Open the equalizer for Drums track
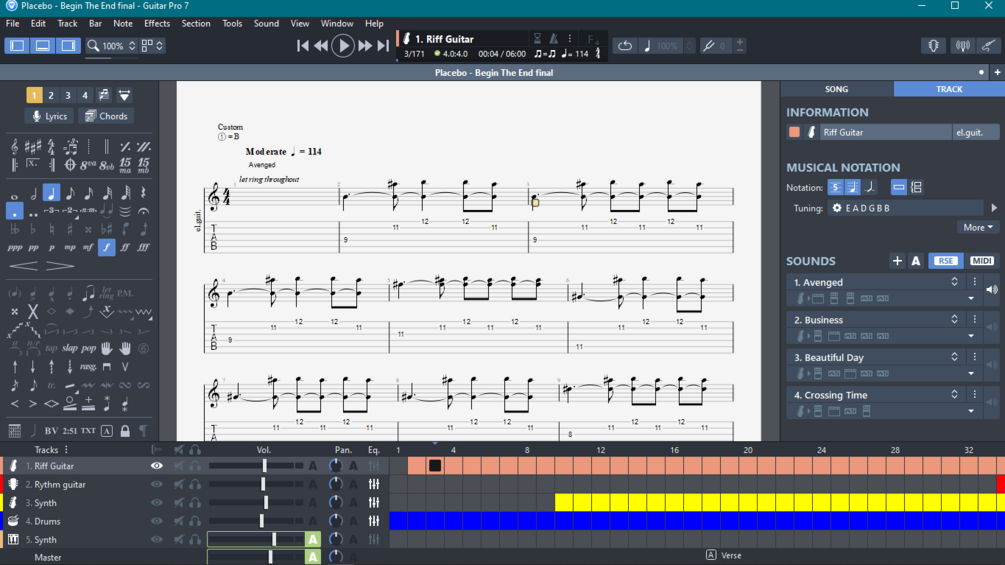 point(374,521)
